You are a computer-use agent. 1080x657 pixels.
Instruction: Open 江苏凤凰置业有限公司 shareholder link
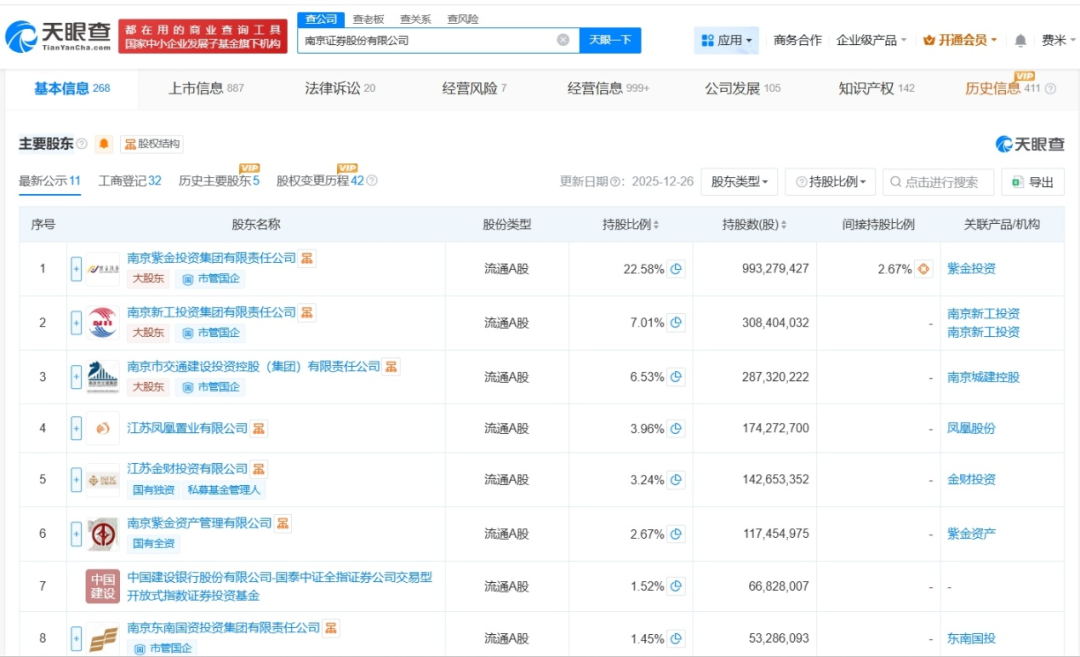pyautogui.click(x=187, y=428)
